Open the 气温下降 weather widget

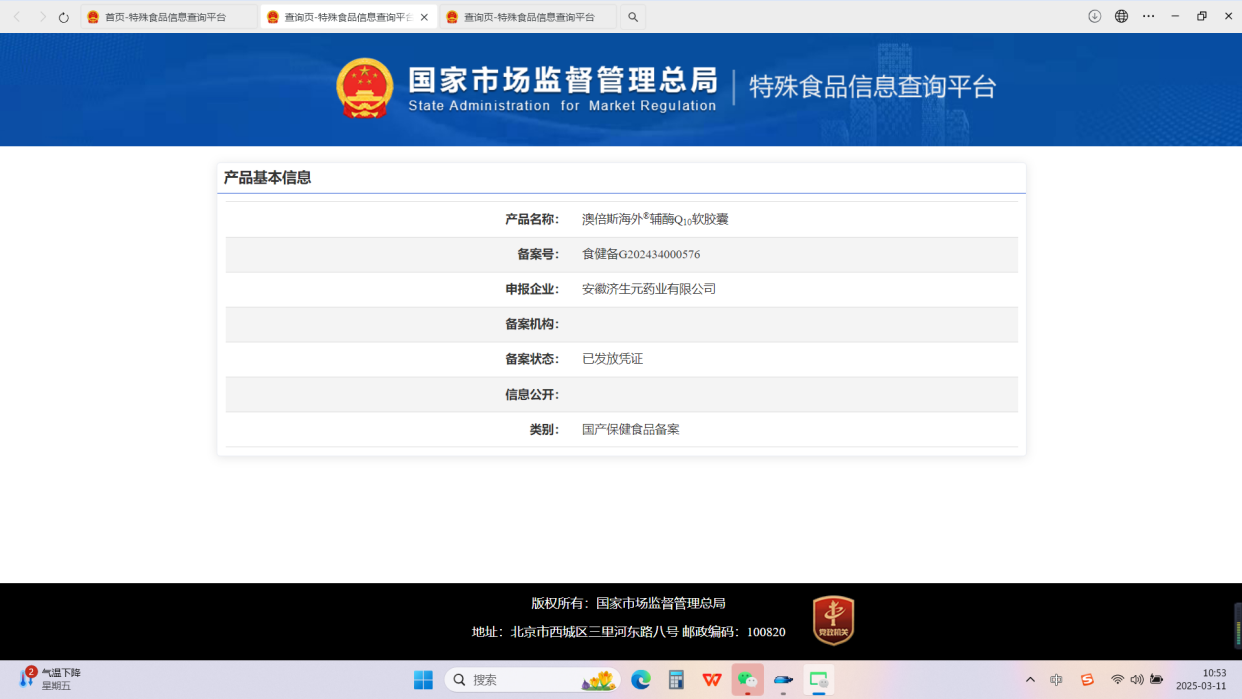pos(50,679)
